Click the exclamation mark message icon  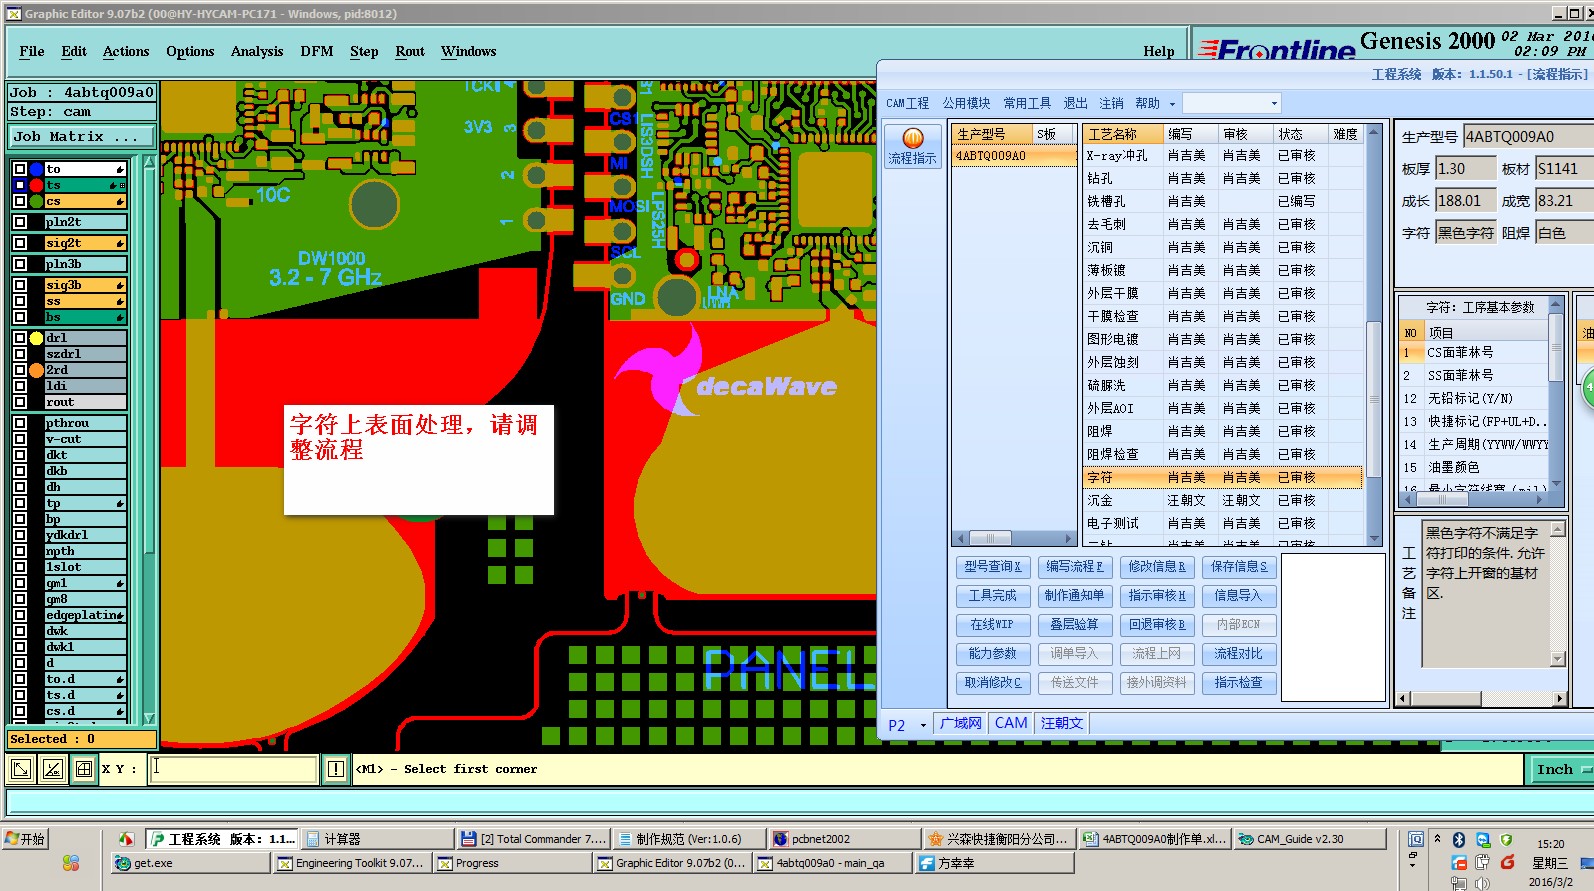pos(336,769)
